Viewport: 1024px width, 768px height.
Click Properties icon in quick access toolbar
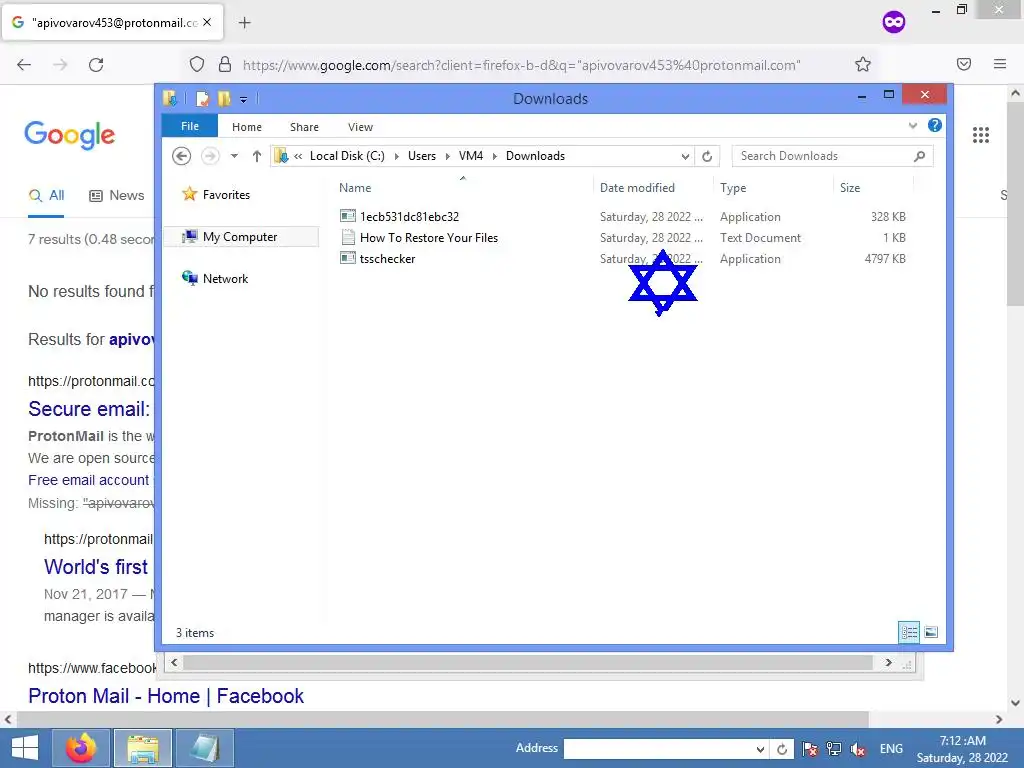click(x=202, y=99)
